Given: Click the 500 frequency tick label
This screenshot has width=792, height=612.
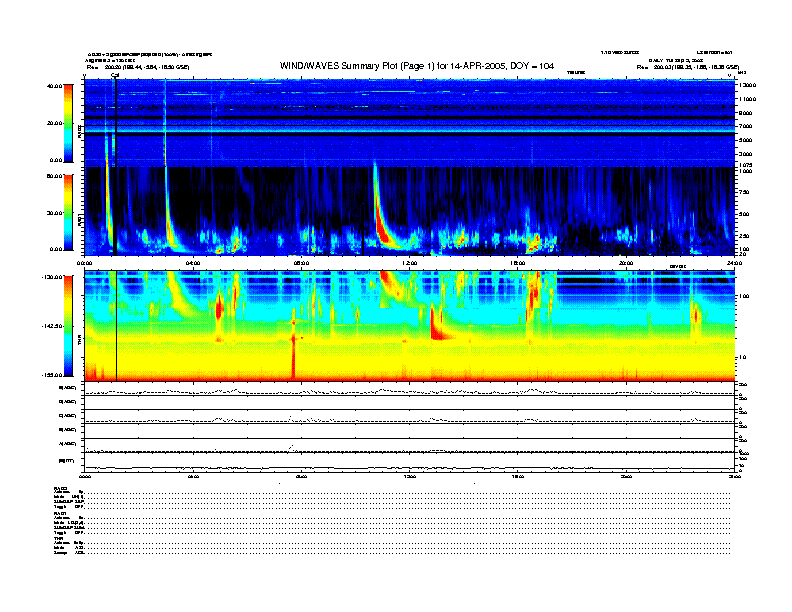Looking at the screenshot, I should coord(745,214).
